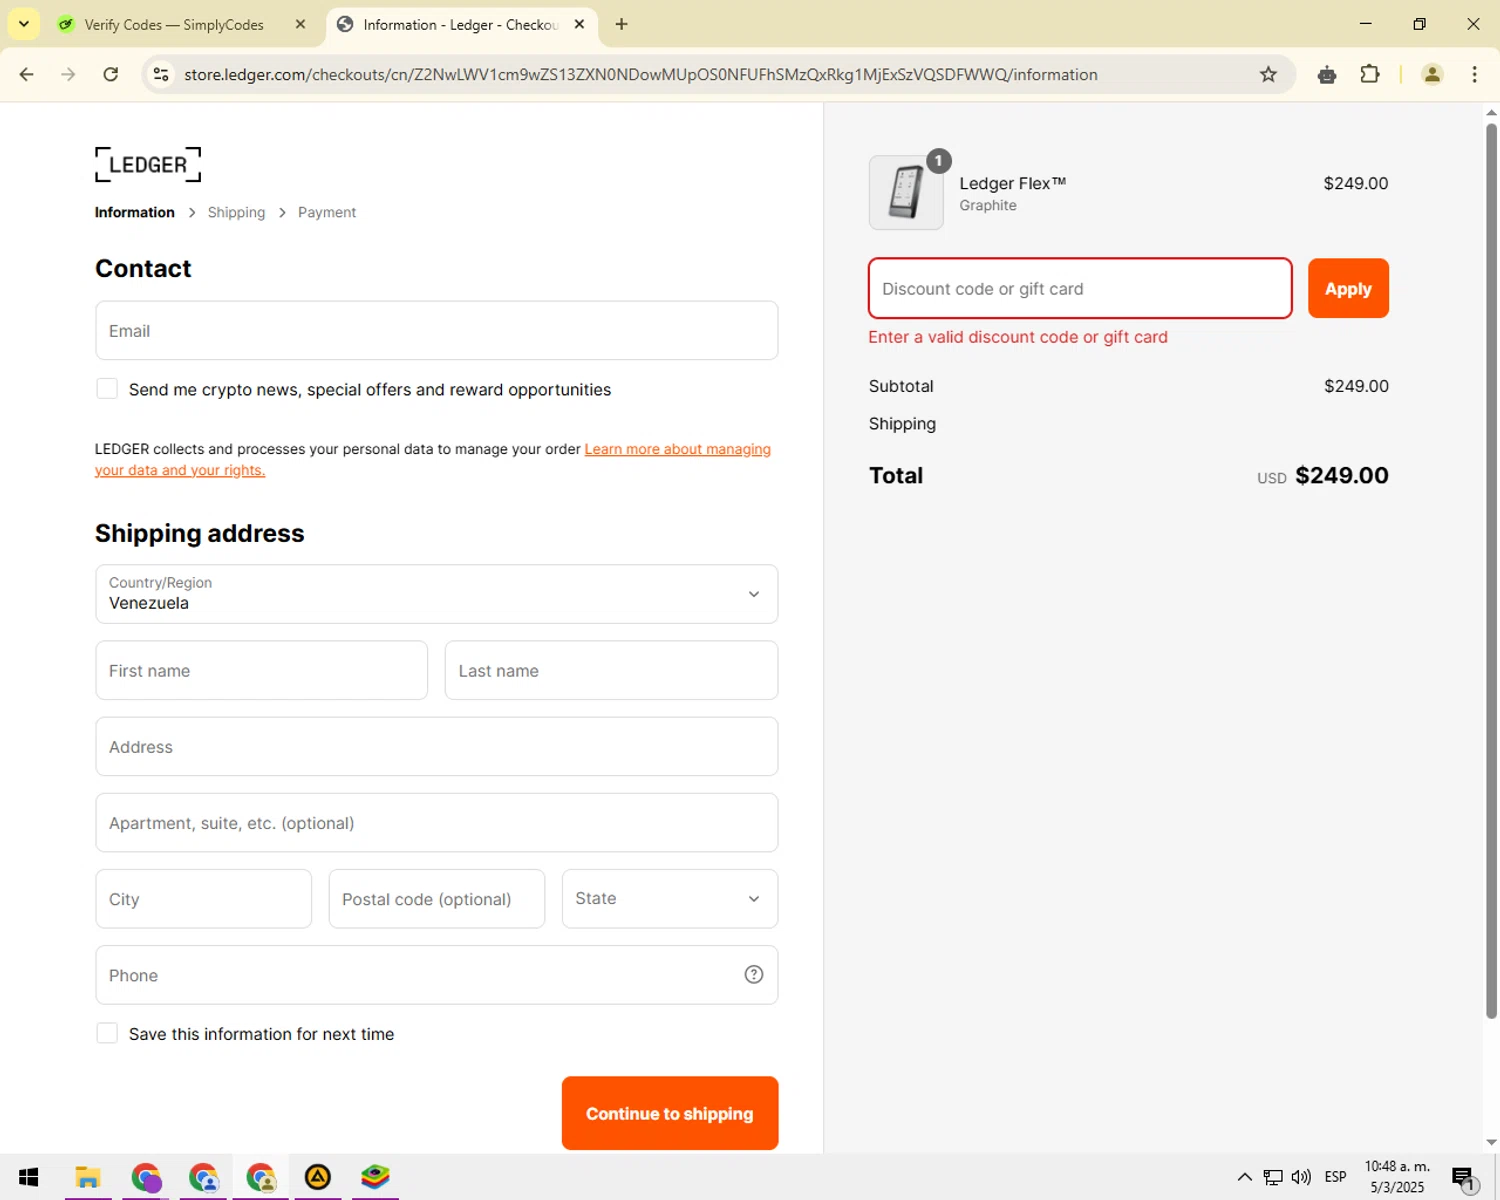Switch to Verify Codes — SimplyCodes tab

pyautogui.click(x=174, y=24)
